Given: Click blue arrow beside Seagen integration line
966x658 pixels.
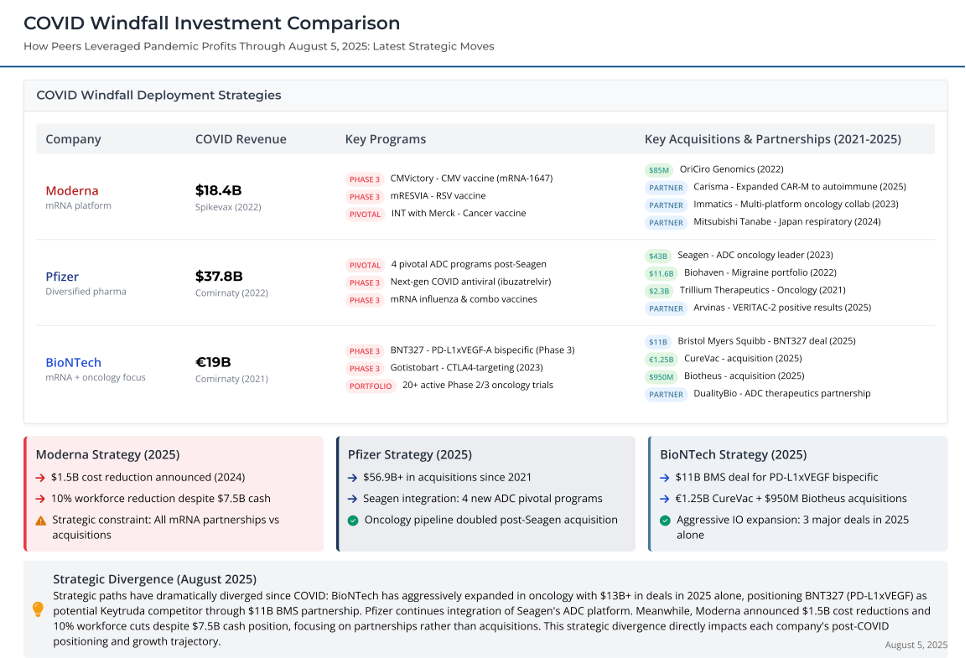Looking at the screenshot, I should click(352, 499).
